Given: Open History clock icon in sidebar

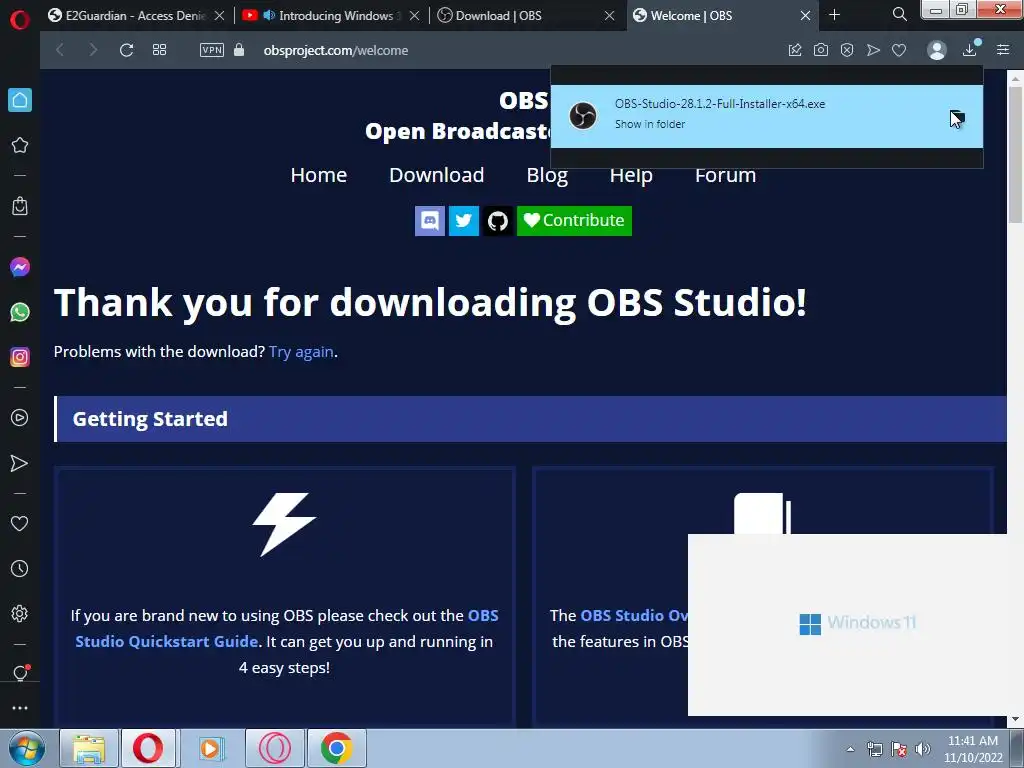Looking at the screenshot, I should coord(20,568).
